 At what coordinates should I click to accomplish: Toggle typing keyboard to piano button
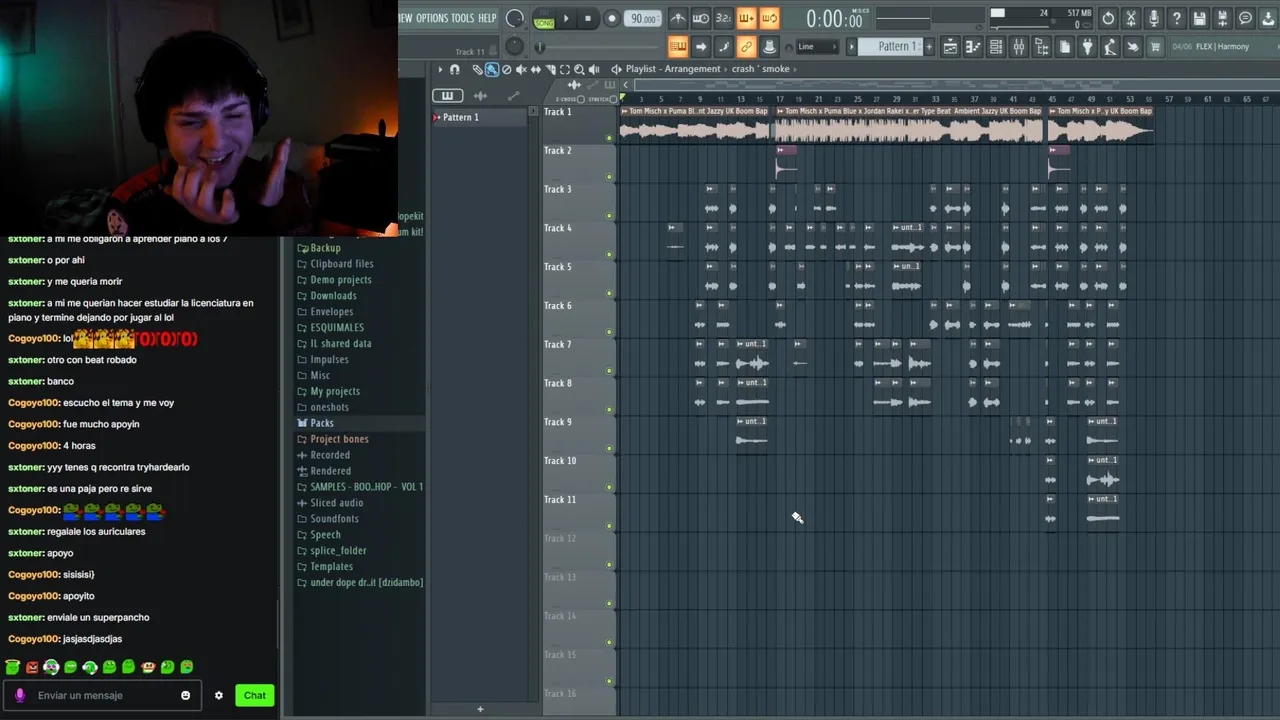[x=678, y=46]
